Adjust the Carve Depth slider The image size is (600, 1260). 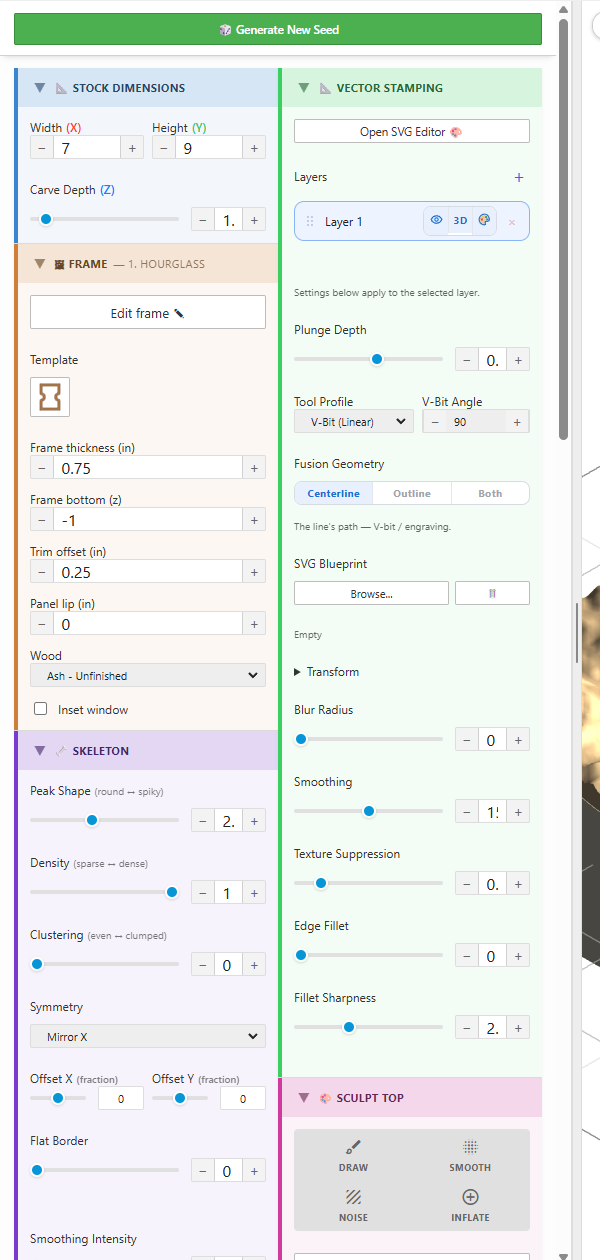click(x=104, y=219)
